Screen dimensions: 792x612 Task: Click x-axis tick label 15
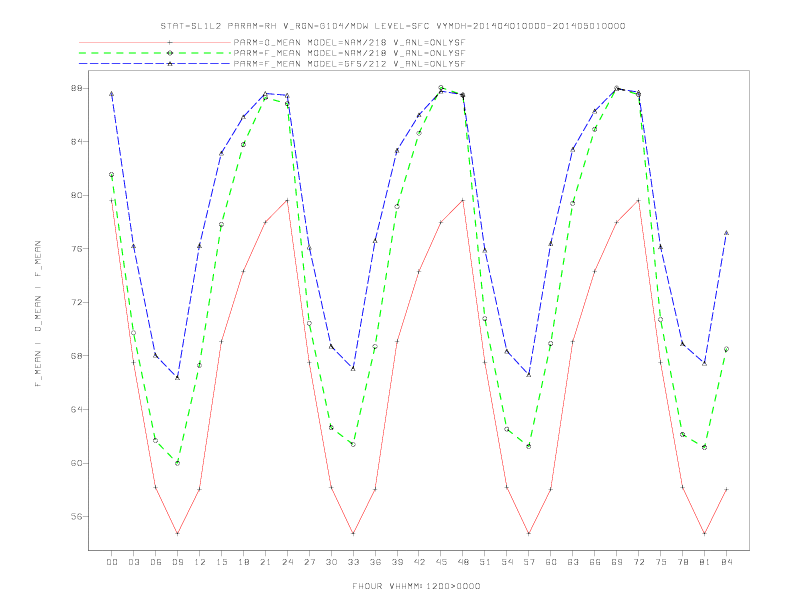(x=221, y=562)
